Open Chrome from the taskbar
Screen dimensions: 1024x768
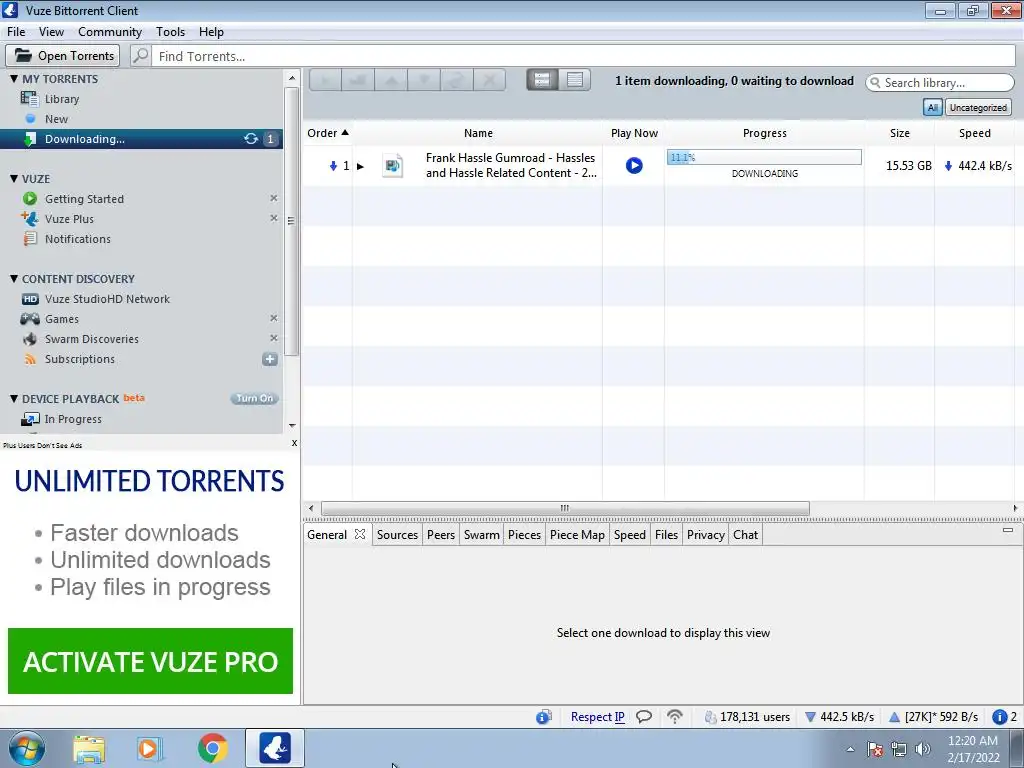pyautogui.click(x=212, y=748)
